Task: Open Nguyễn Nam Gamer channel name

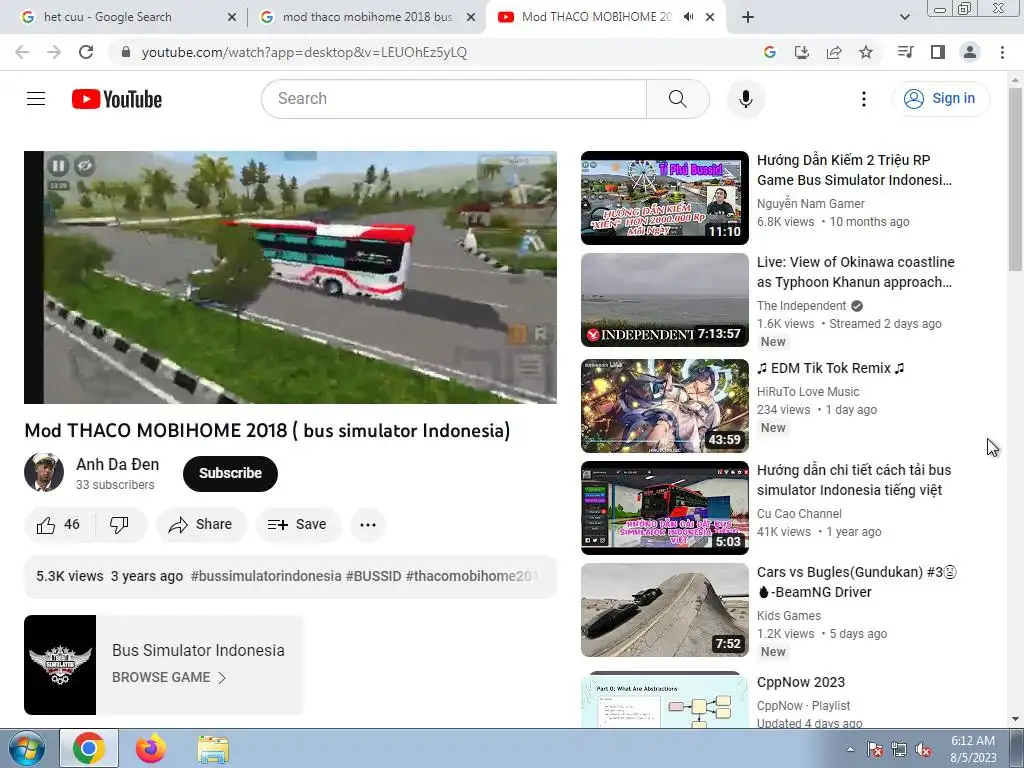Action: click(810, 204)
